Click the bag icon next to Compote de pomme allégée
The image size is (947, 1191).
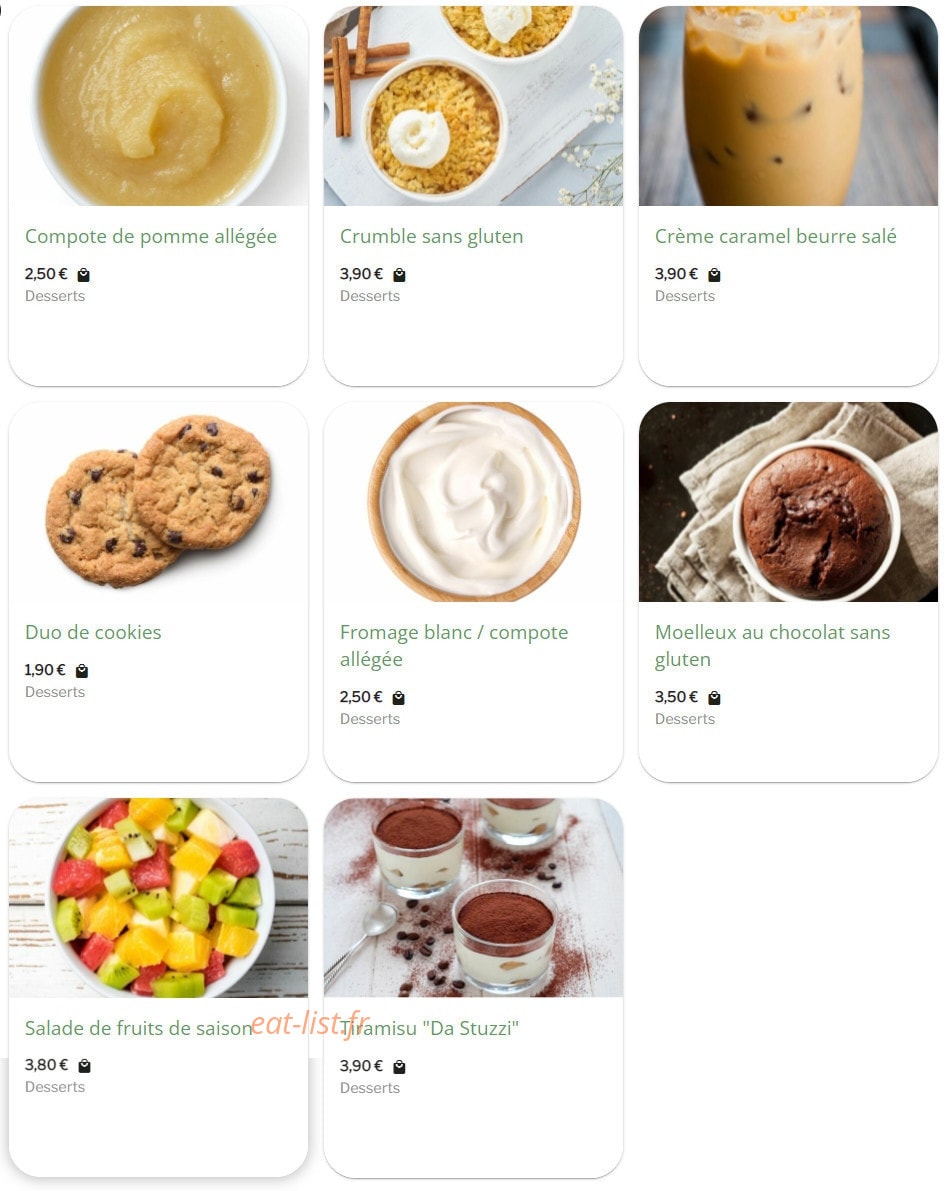click(x=84, y=275)
